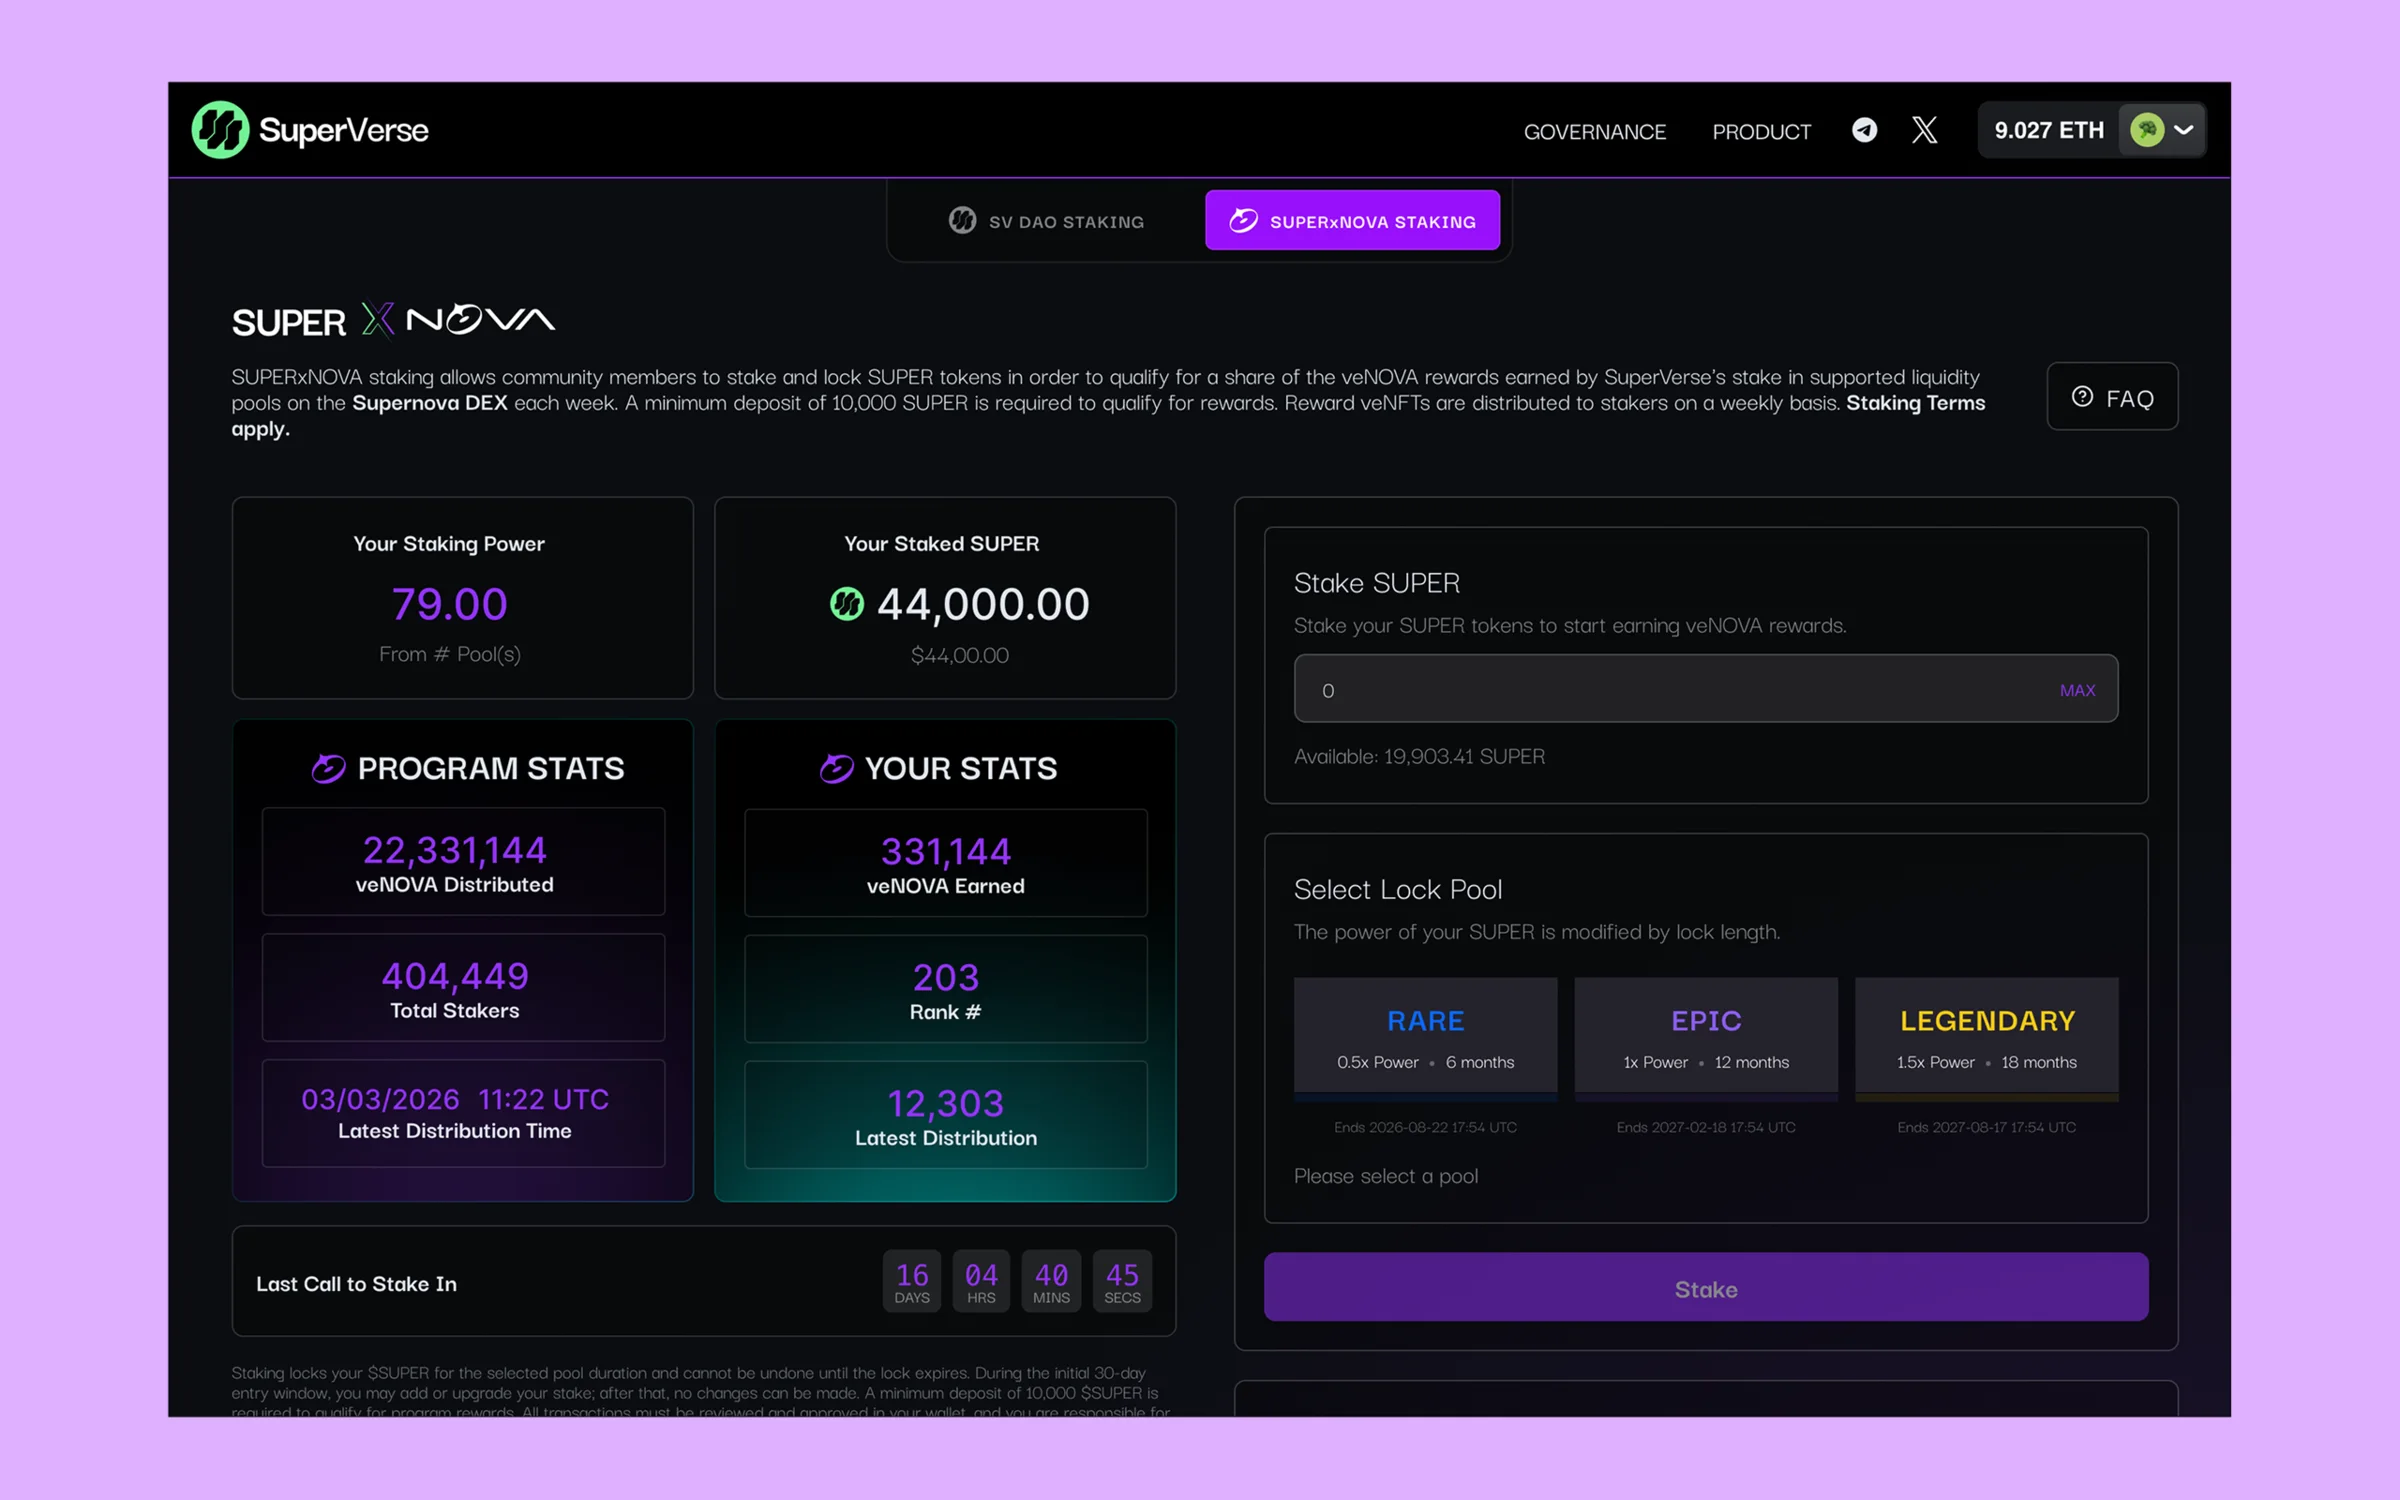Click the $44,00.00 dollar value
Image resolution: width=2400 pixels, height=1500 pixels.
tap(959, 656)
